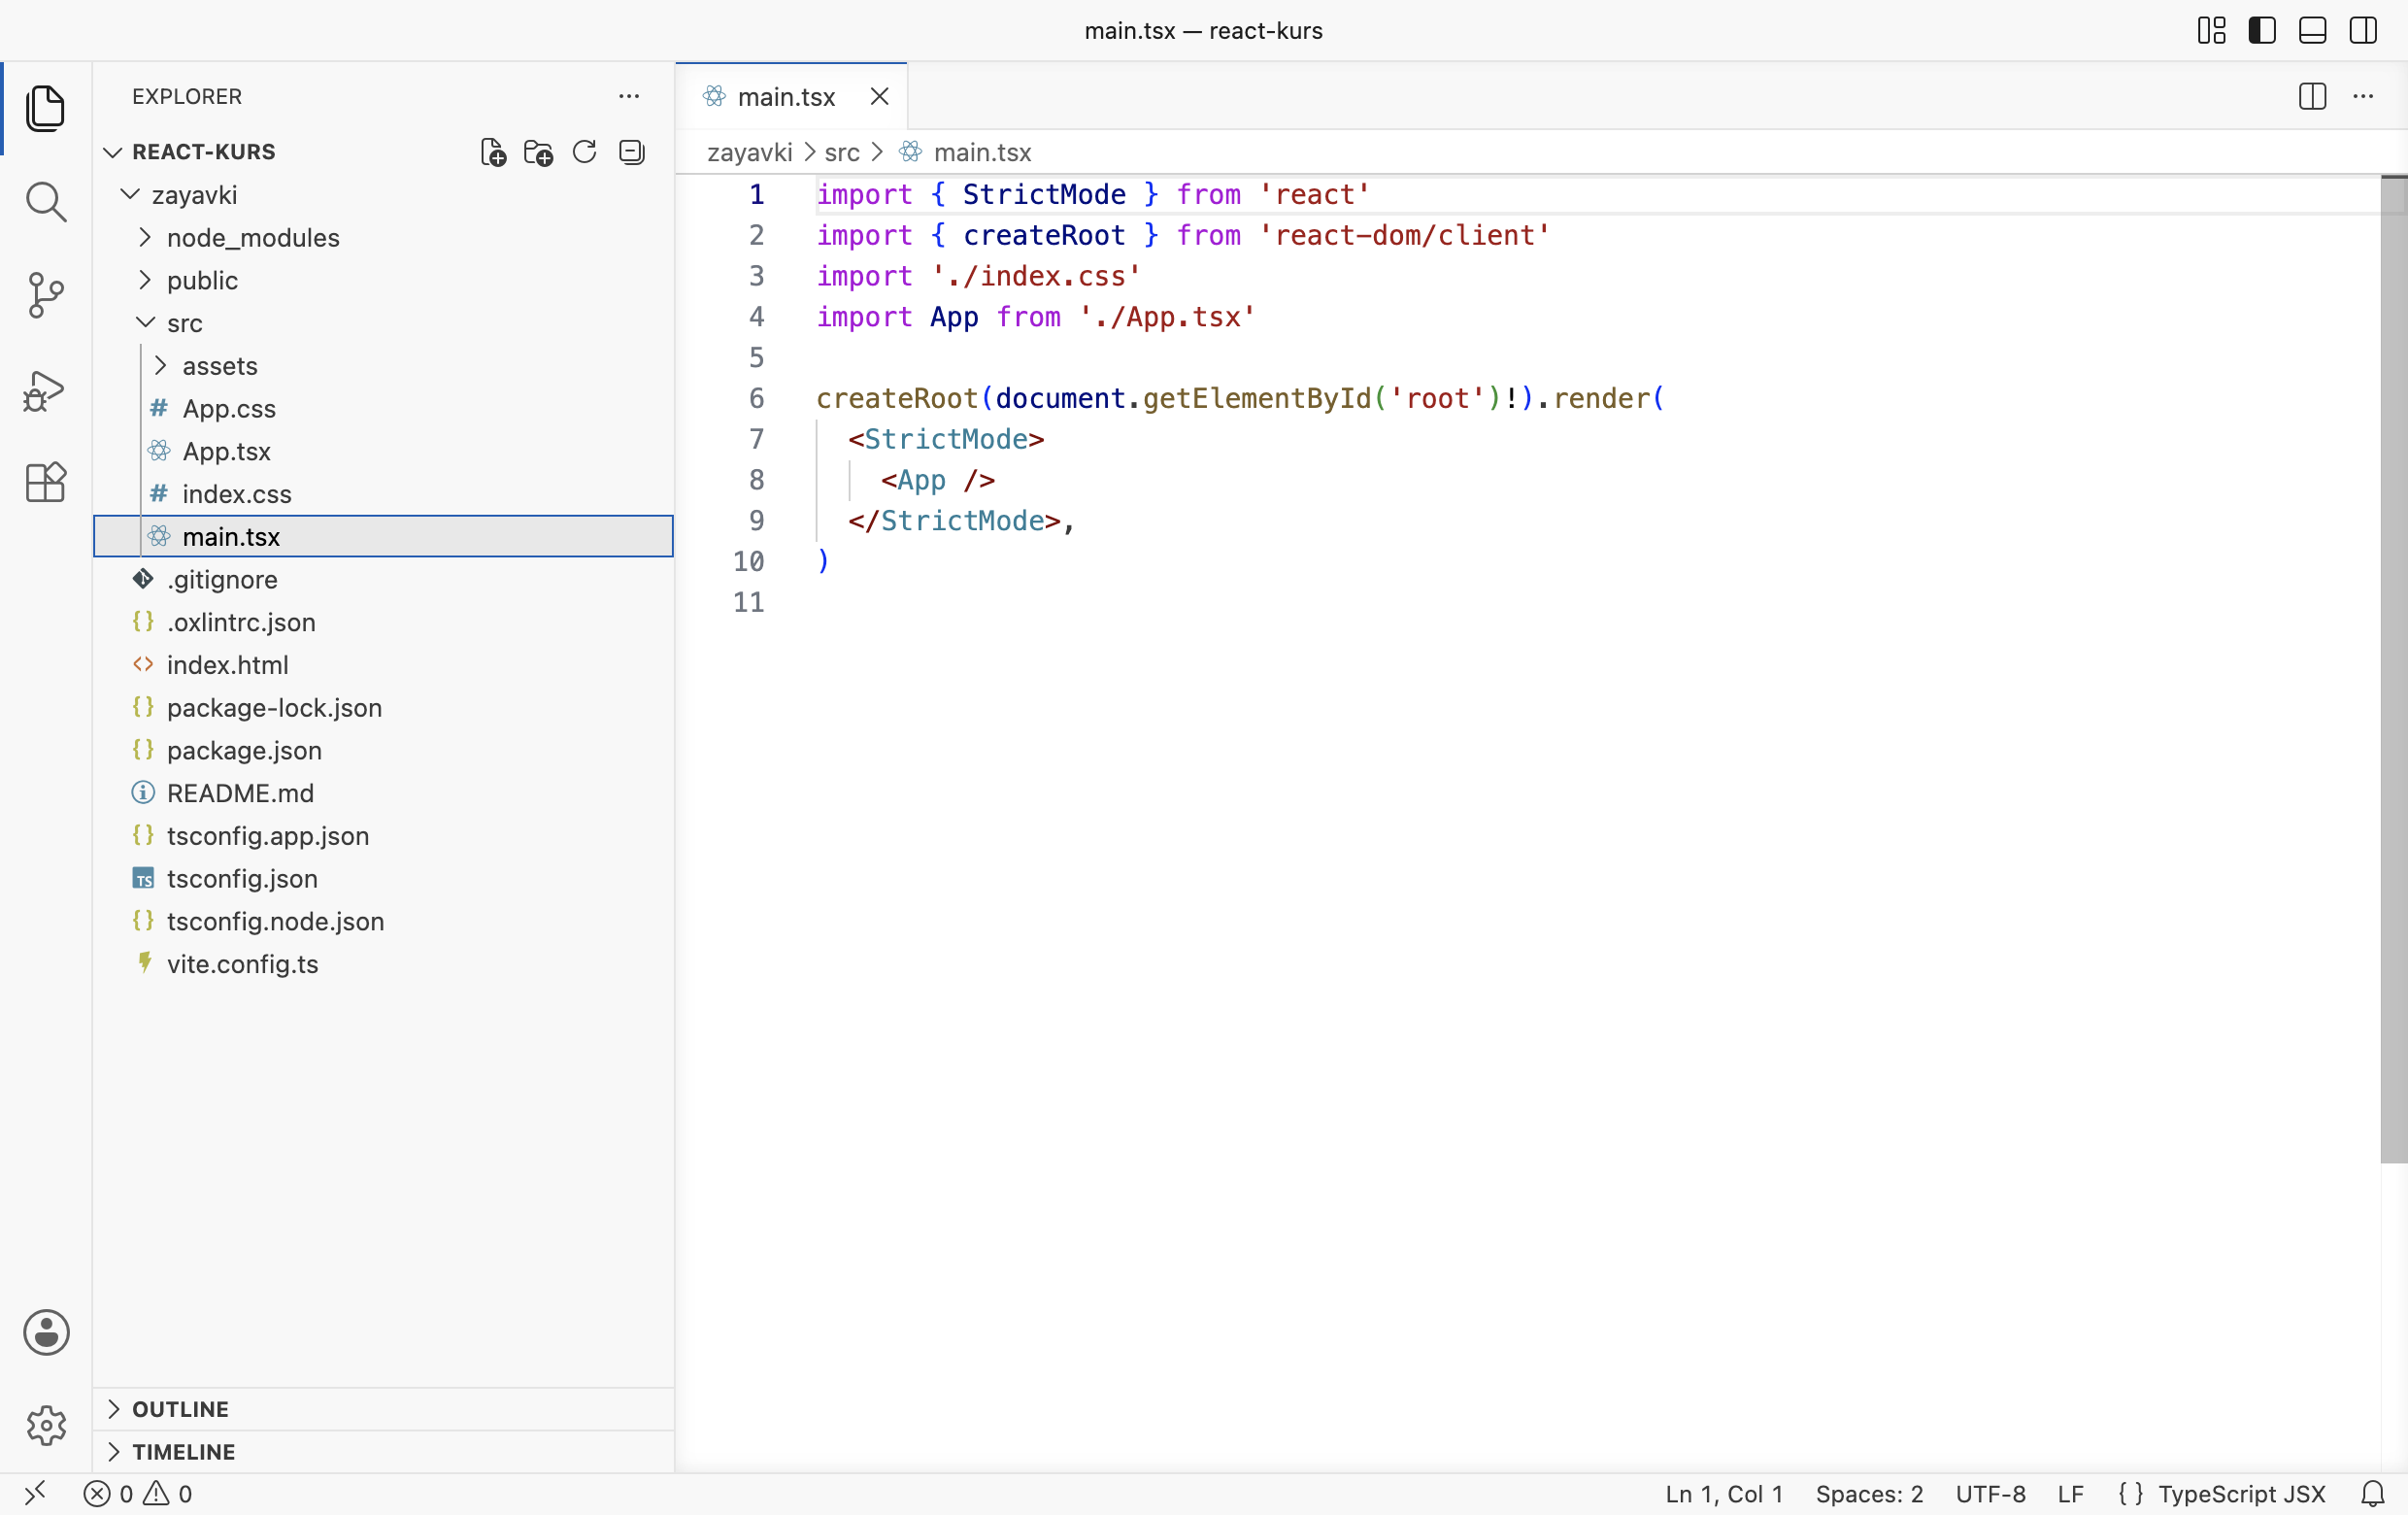Open Customize Layout in title bar
Screen dimensions: 2408x1515
[2211, 30]
